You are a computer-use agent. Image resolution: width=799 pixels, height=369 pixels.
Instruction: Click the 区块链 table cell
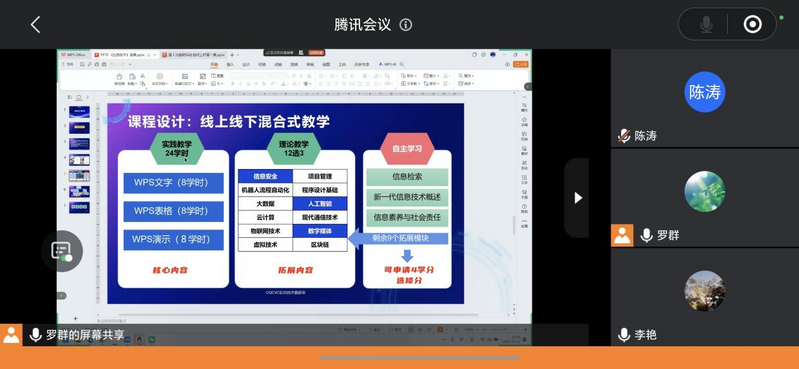320,245
